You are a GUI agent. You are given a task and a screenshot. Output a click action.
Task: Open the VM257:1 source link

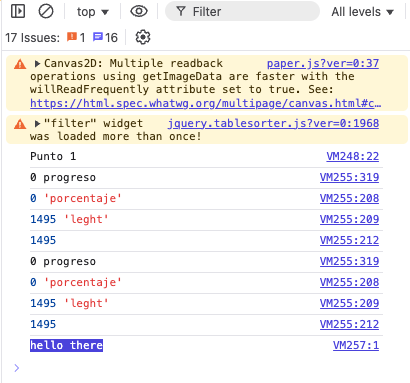tap(356, 345)
